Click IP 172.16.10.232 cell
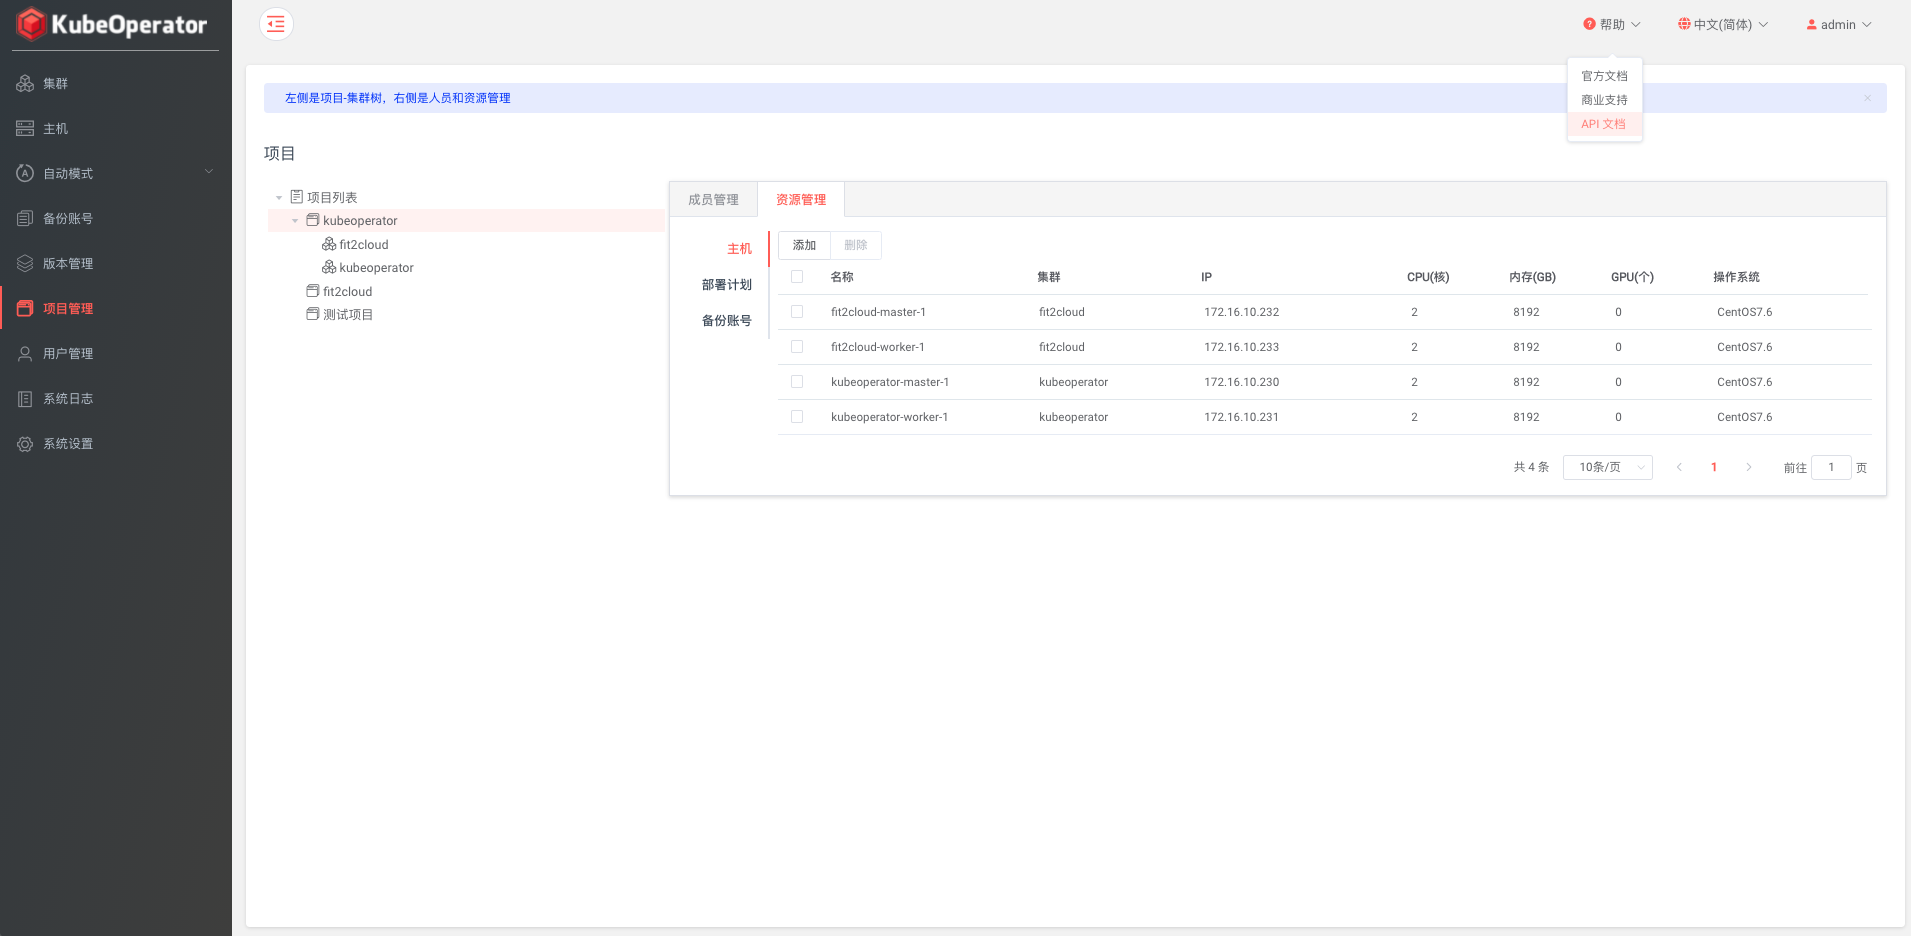This screenshot has width=1911, height=936. pyautogui.click(x=1241, y=312)
